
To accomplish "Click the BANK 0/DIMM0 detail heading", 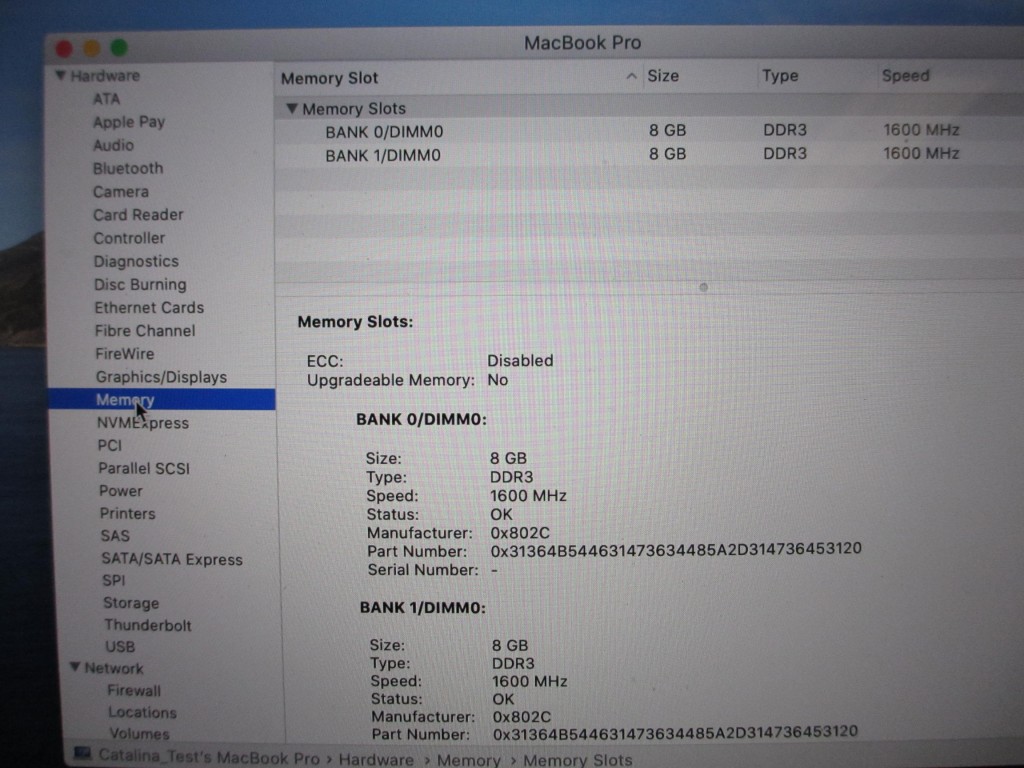I will click(421, 419).
